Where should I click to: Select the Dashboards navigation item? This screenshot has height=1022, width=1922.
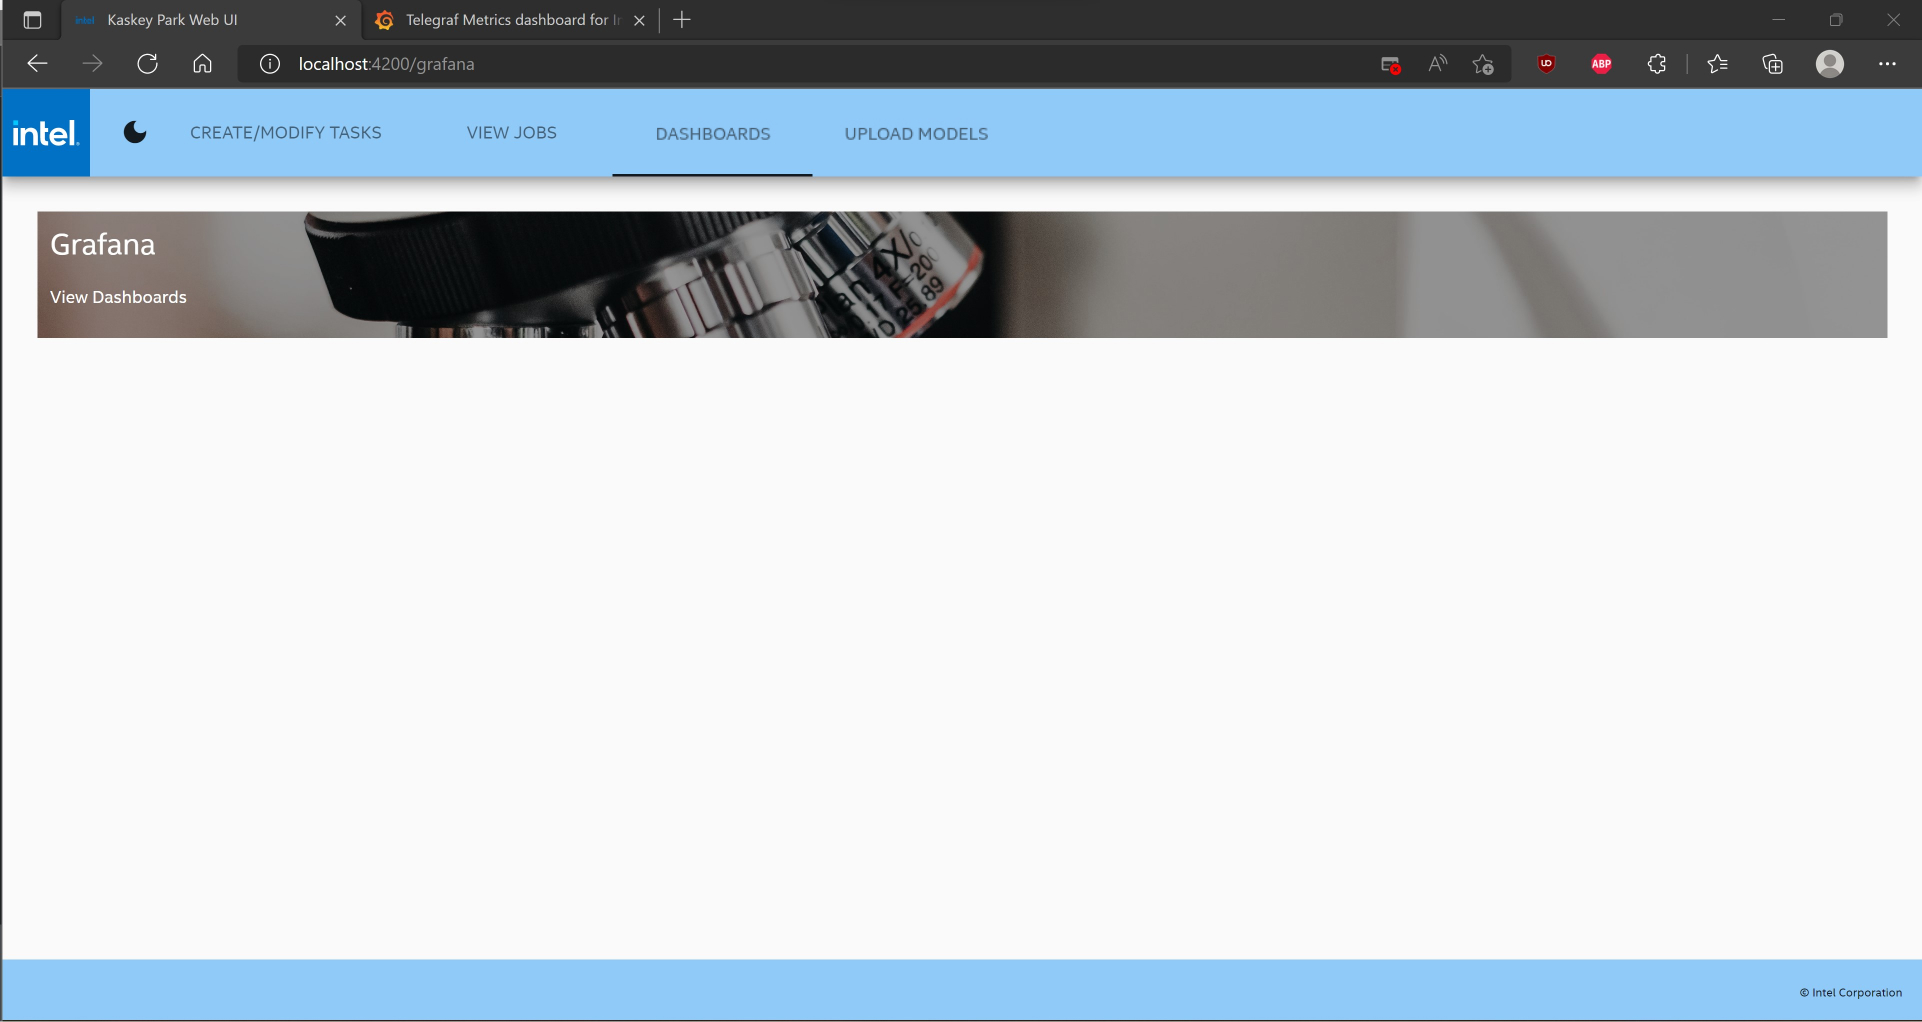point(712,134)
